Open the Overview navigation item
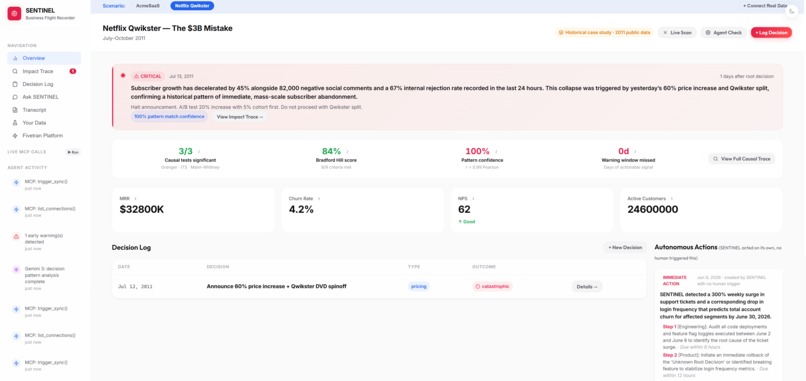 click(44, 58)
